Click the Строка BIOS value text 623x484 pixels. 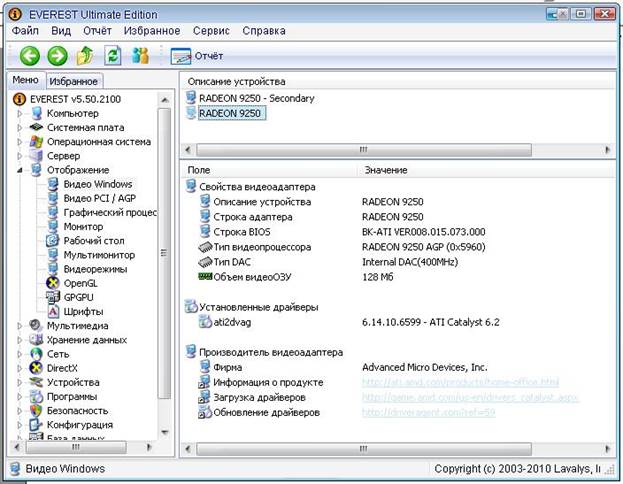pyautogui.click(x=424, y=232)
